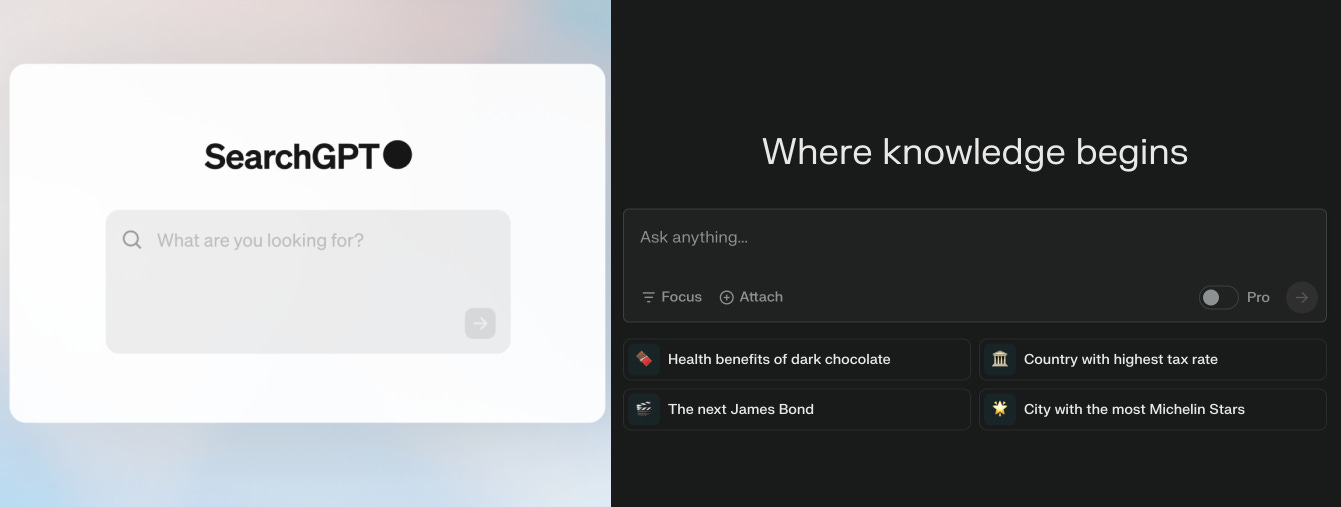Image resolution: width=1341 pixels, height=507 pixels.
Task: Click the bank building emoji icon
Action: pos(1000,359)
